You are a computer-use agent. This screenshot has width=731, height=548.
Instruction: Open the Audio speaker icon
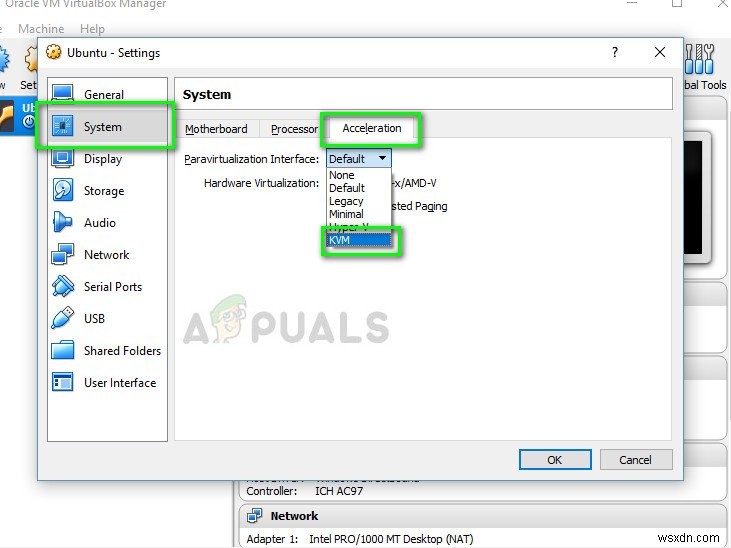tap(62, 222)
